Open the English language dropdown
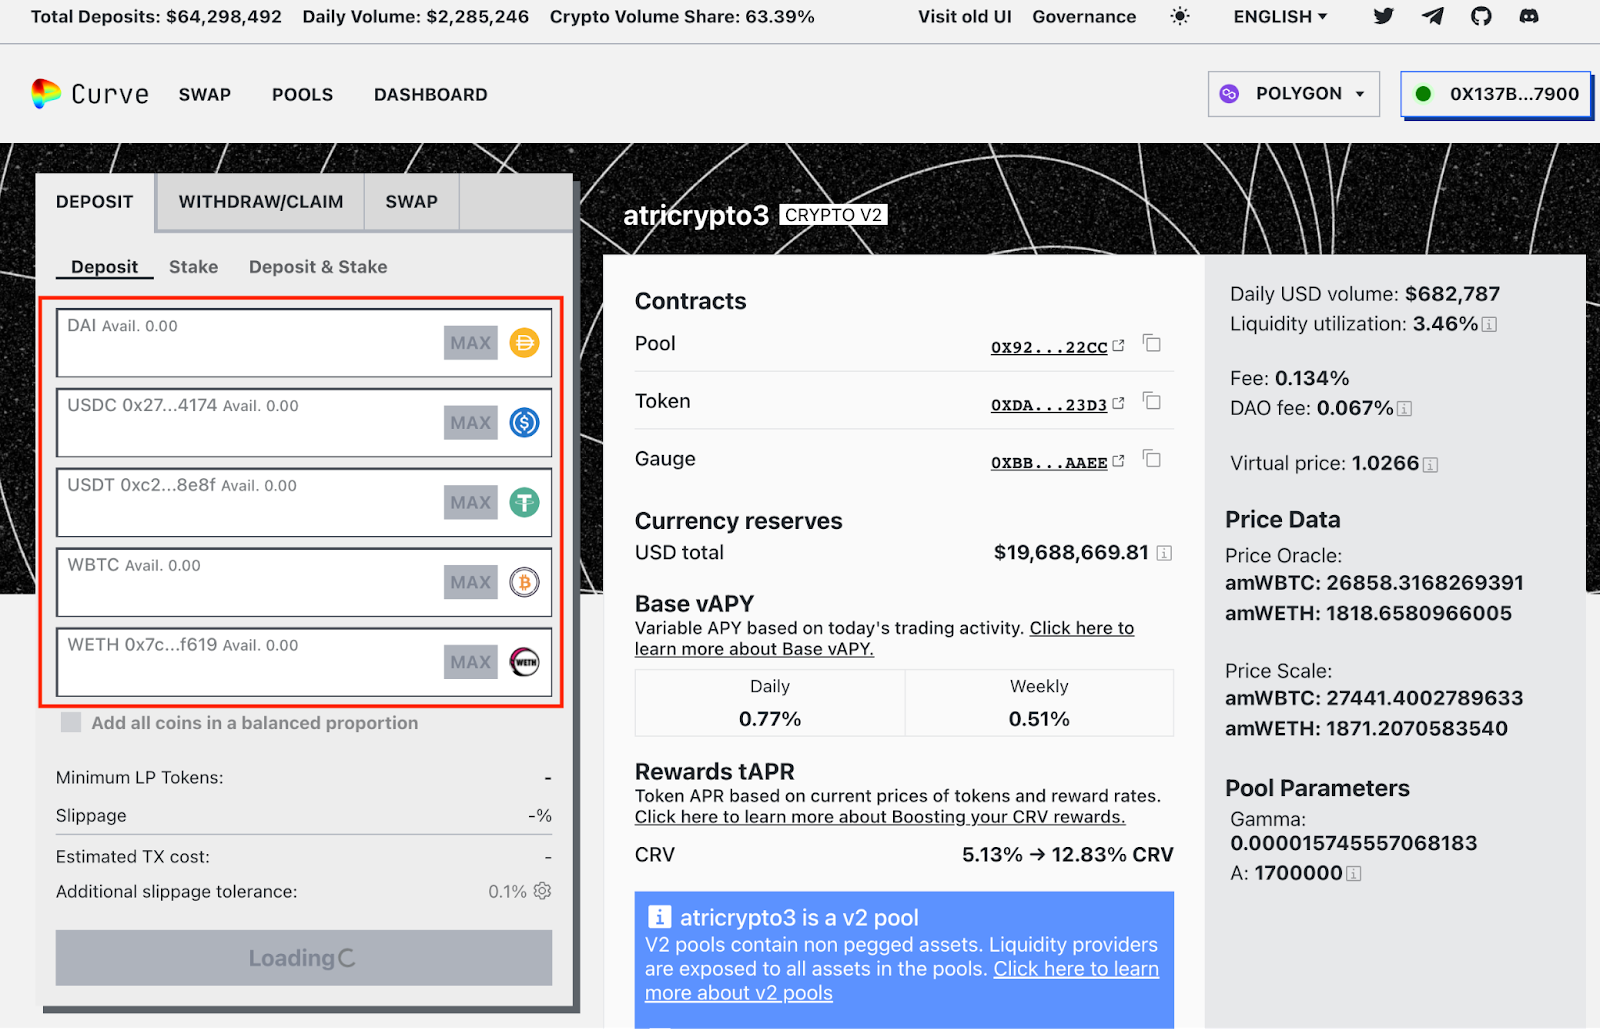This screenshot has height=1029, width=1600. pyautogui.click(x=1280, y=16)
